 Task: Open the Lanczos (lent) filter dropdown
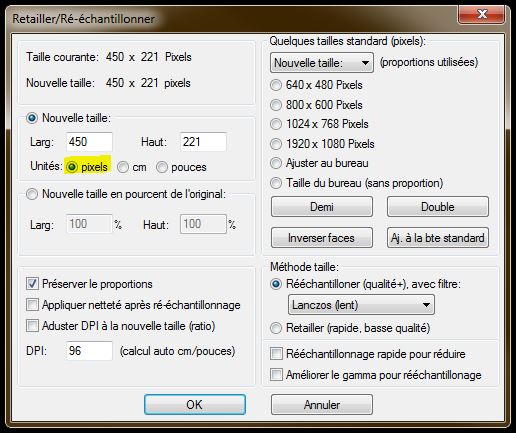point(361,305)
